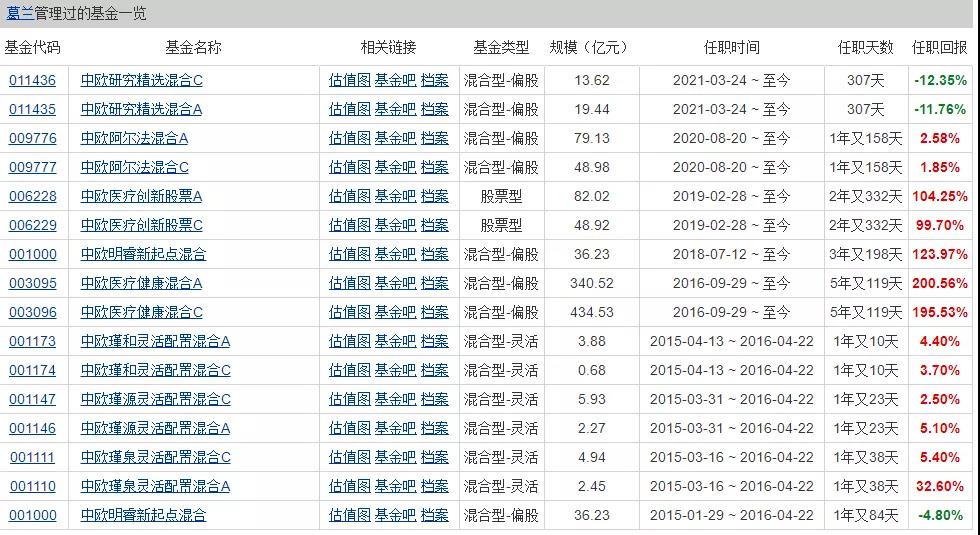
Task: Open 档案 for 中欧瑾和灵活配置混合A
Action: pyautogui.click(x=434, y=341)
